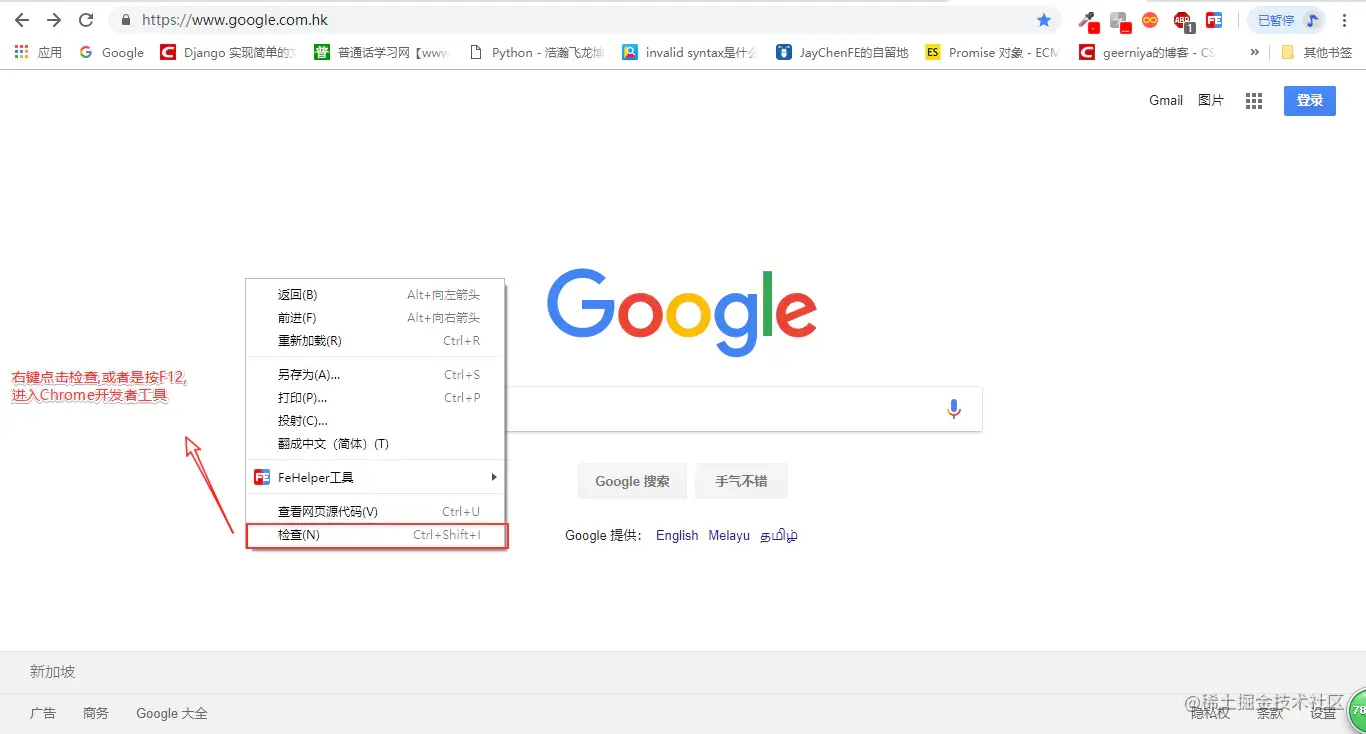Click the Google 搜索 button
Viewport: 1366px width, 734px height.
coord(632,481)
